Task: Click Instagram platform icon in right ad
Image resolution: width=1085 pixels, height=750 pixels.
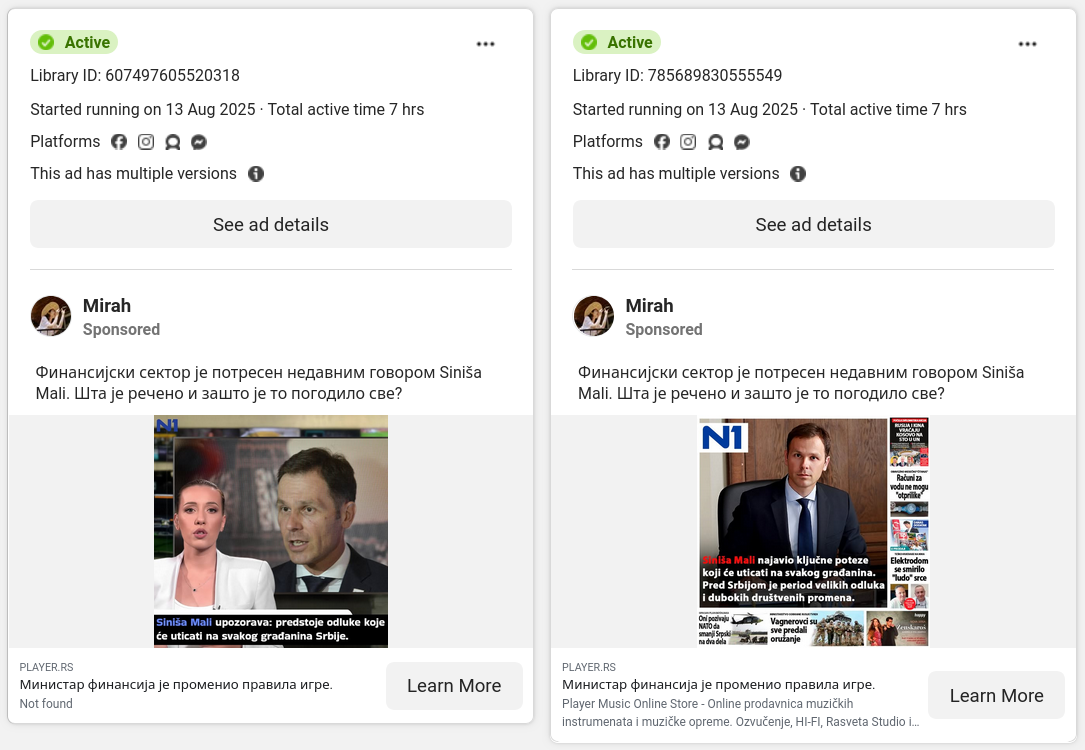Action: 688,142
